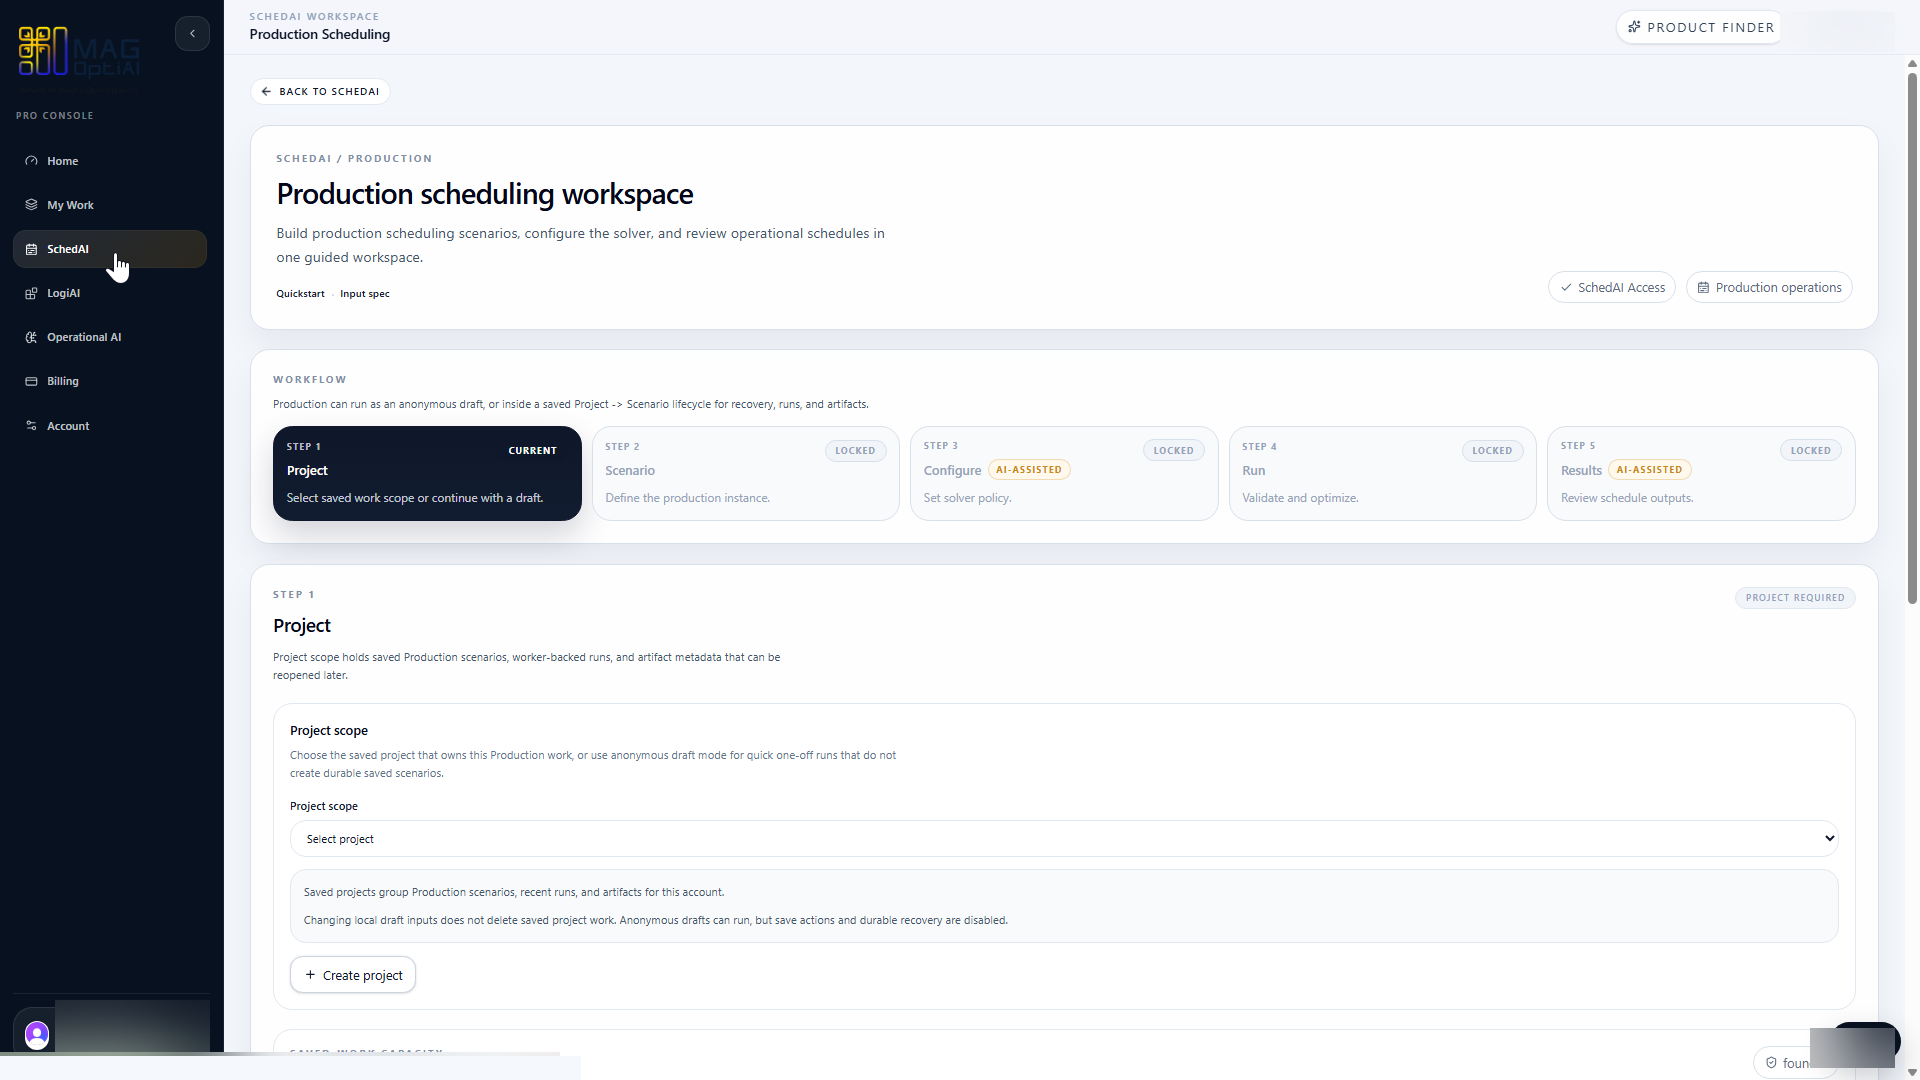
Task: Click the Billing card icon
Action: click(31, 381)
